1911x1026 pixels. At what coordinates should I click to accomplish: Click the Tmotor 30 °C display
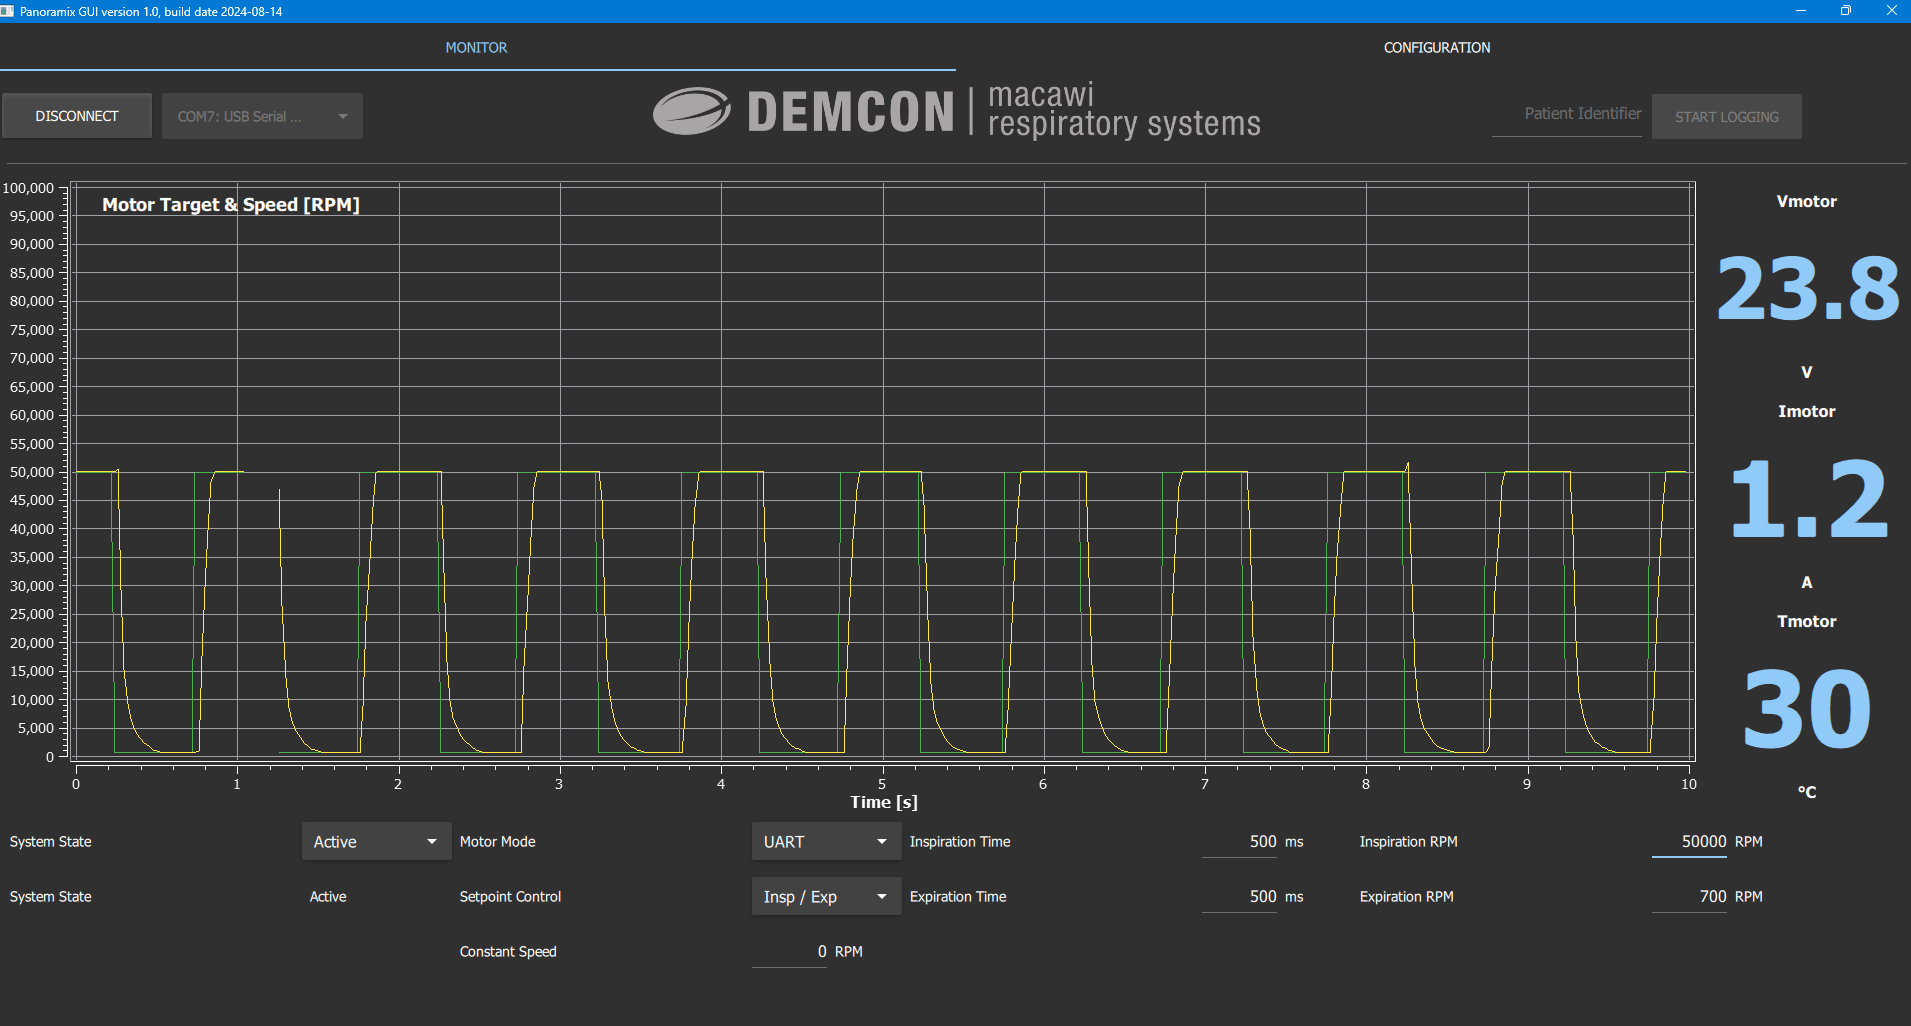(x=1805, y=707)
